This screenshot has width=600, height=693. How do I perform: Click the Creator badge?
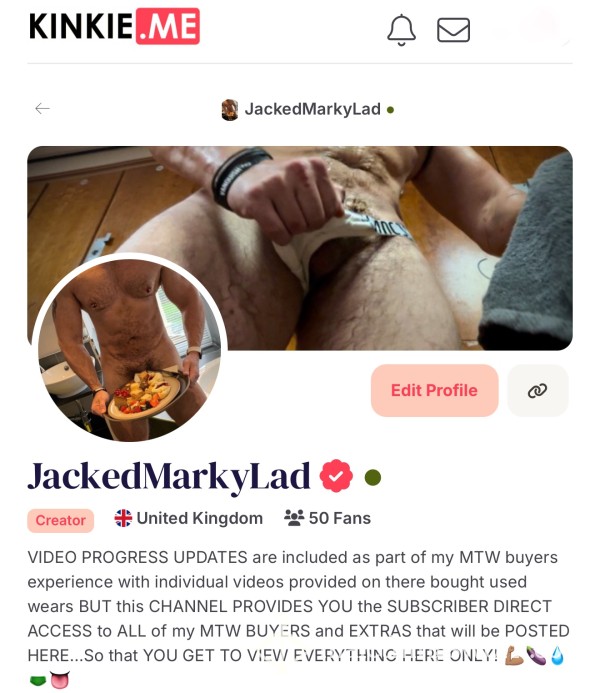[61, 520]
